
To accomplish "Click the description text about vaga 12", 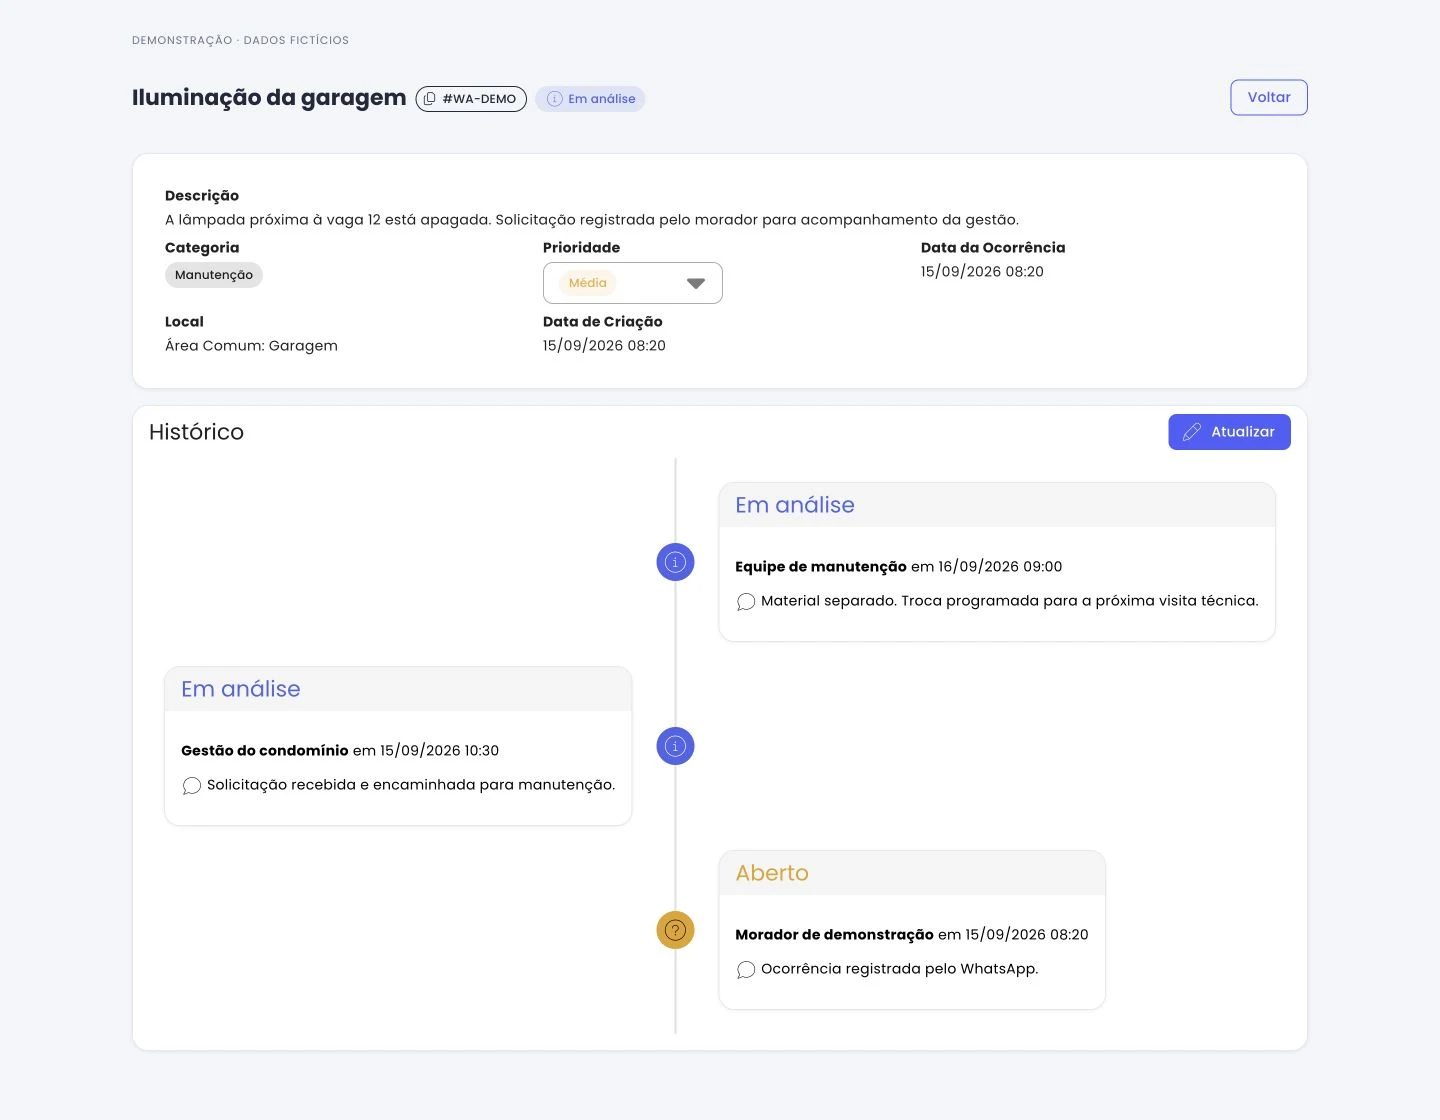I will 592,220.
